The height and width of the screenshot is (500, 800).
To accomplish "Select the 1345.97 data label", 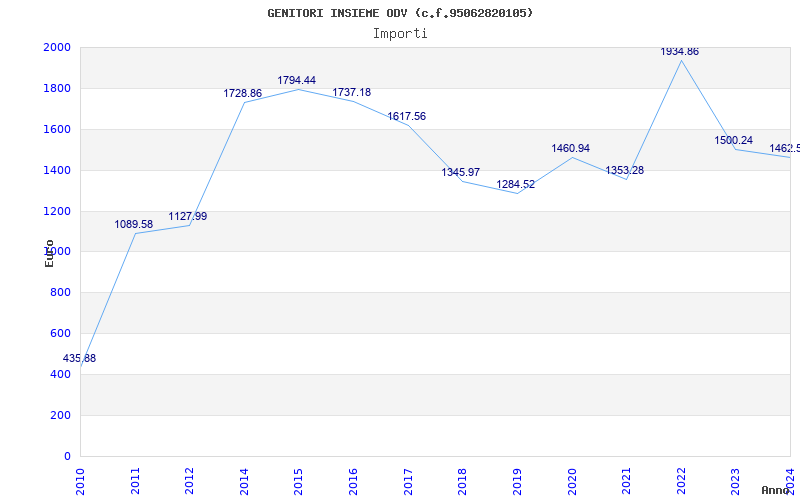I will [461, 172].
